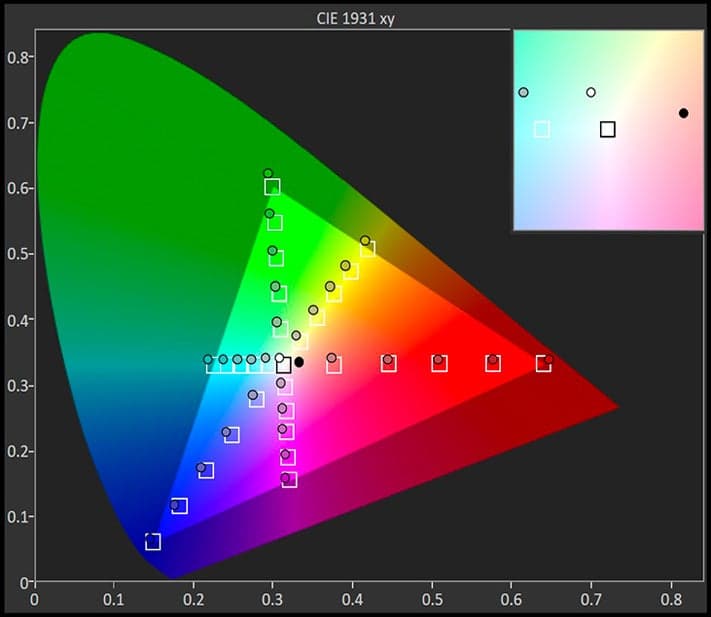Click the red target square near x 0.58

pyautogui.click(x=493, y=364)
